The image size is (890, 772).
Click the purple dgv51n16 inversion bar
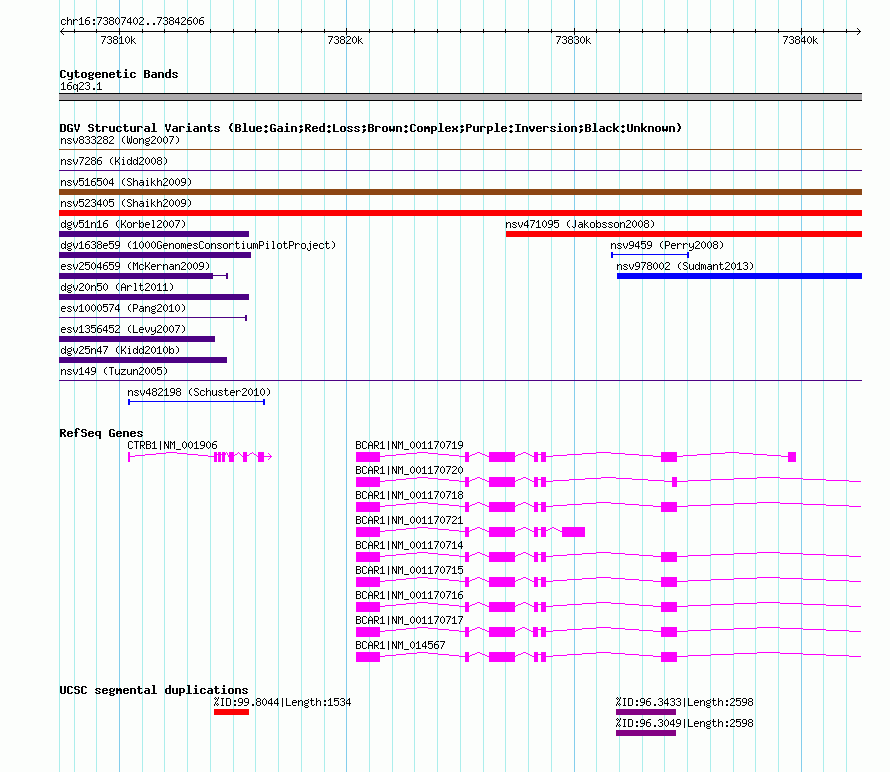click(x=154, y=234)
